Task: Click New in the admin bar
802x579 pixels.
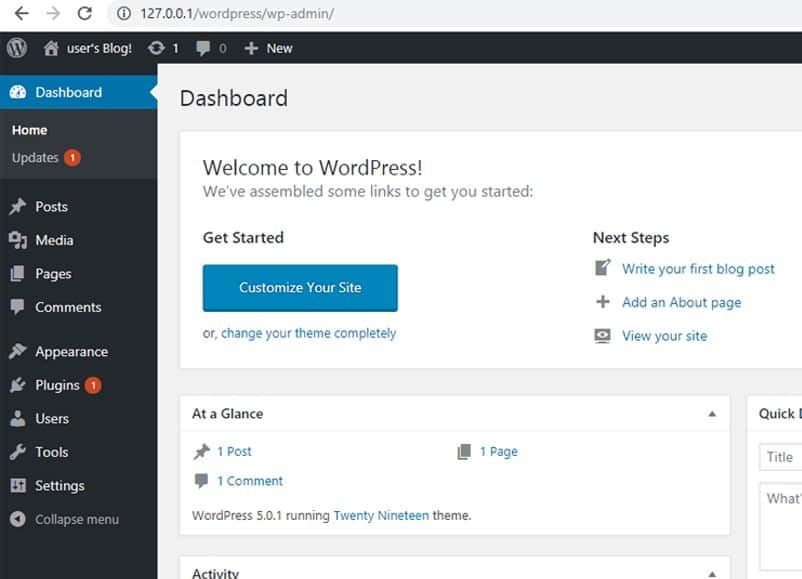Action: tap(279, 48)
